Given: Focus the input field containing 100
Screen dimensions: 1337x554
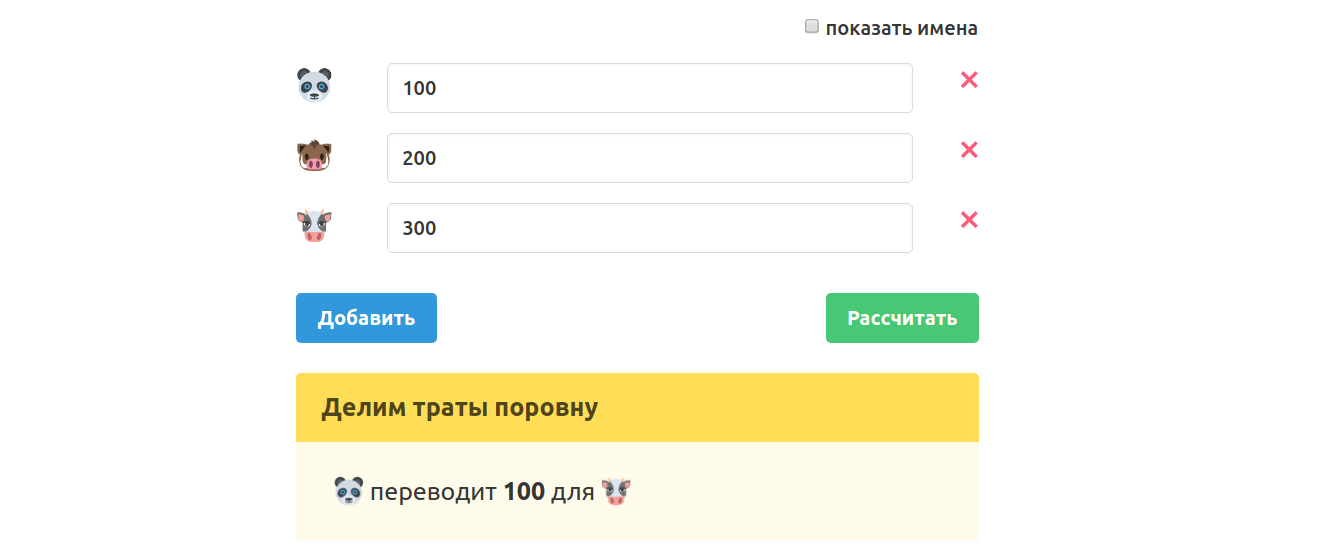Looking at the screenshot, I should pyautogui.click(x=649, y=88).
